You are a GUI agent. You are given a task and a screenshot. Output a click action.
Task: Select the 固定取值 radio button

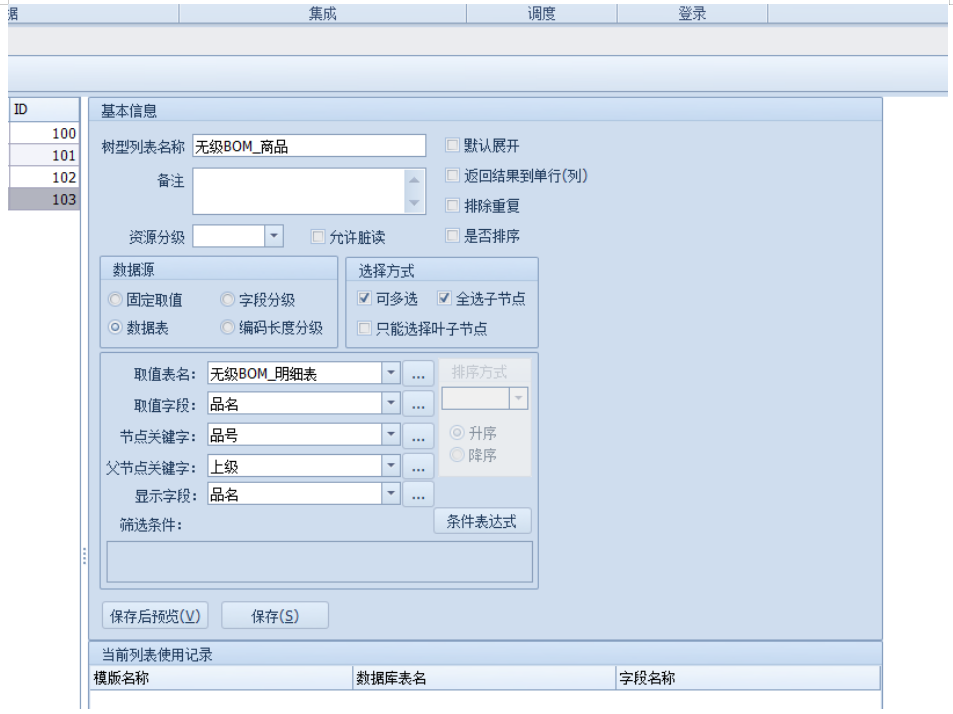[x=116, y=299]
